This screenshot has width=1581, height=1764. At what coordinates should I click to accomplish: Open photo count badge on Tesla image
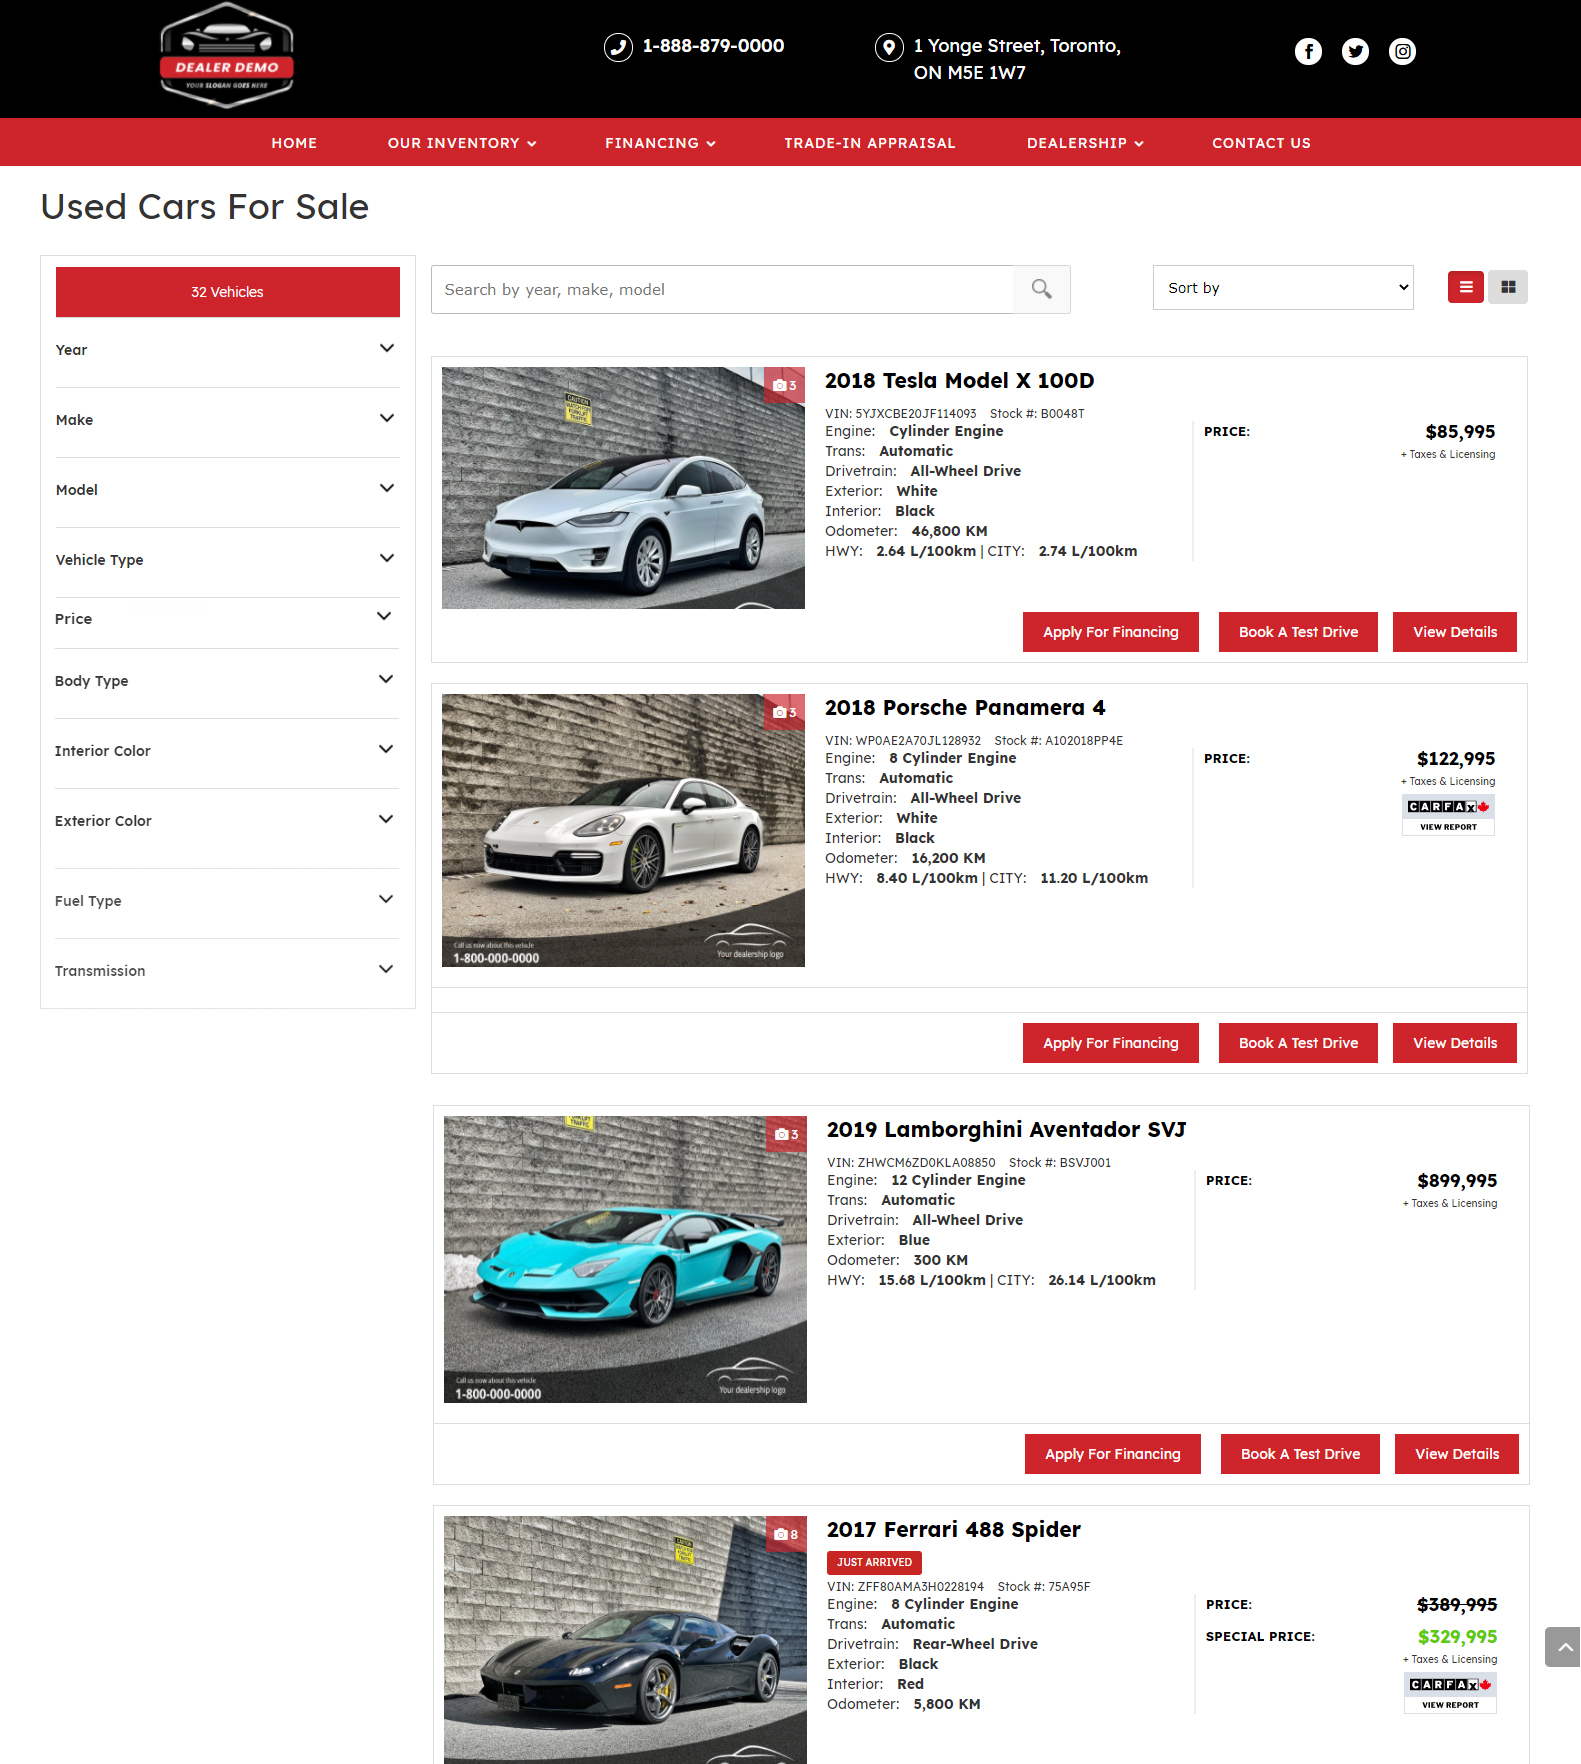(785, 386)
